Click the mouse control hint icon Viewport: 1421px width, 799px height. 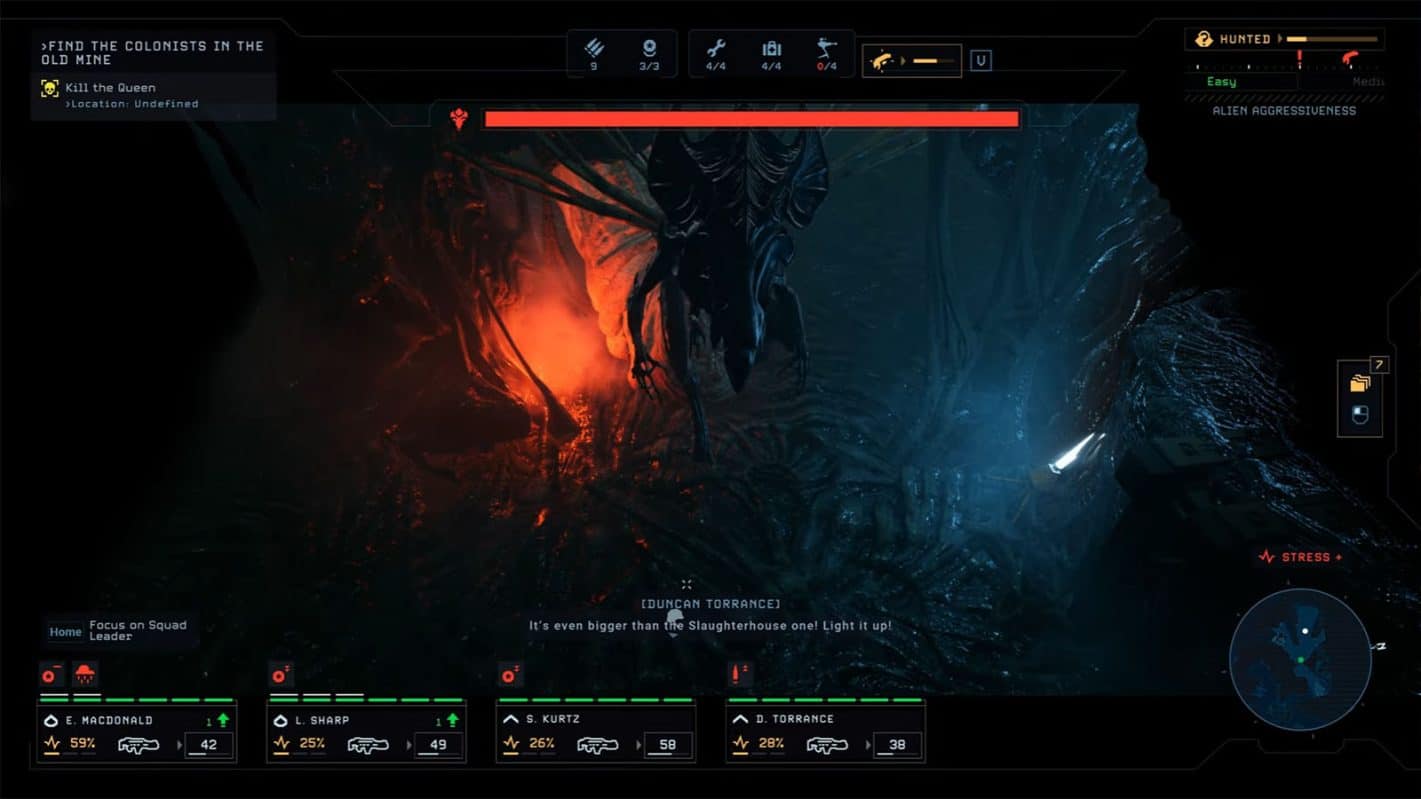tap(1360, 415)
